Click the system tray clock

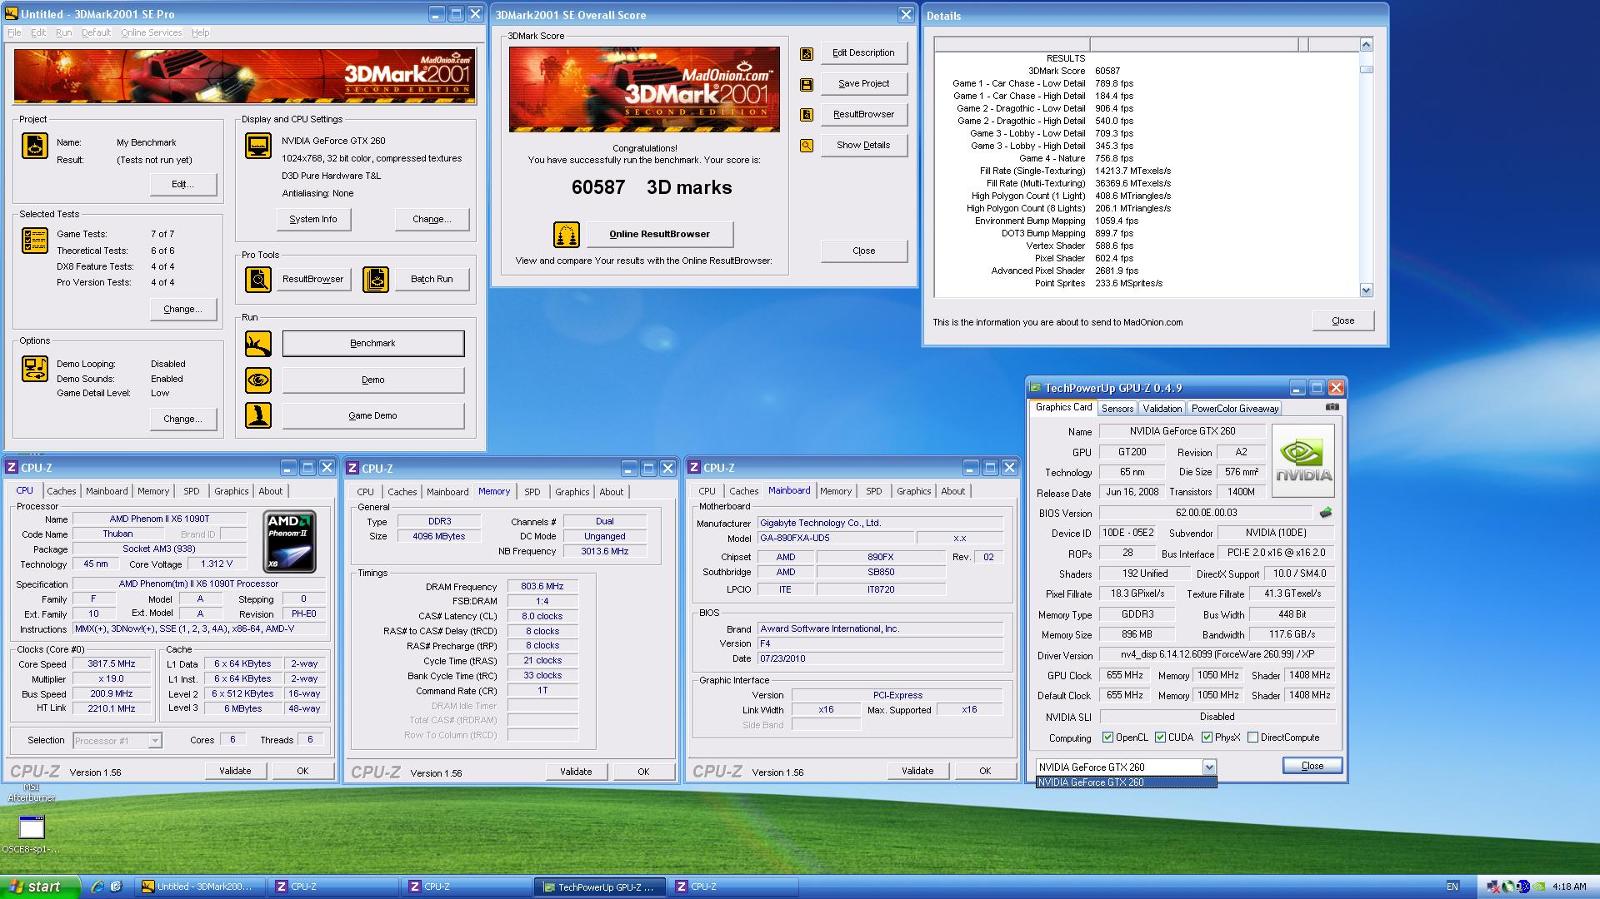pyautogui.click(x=1569, y=886)
